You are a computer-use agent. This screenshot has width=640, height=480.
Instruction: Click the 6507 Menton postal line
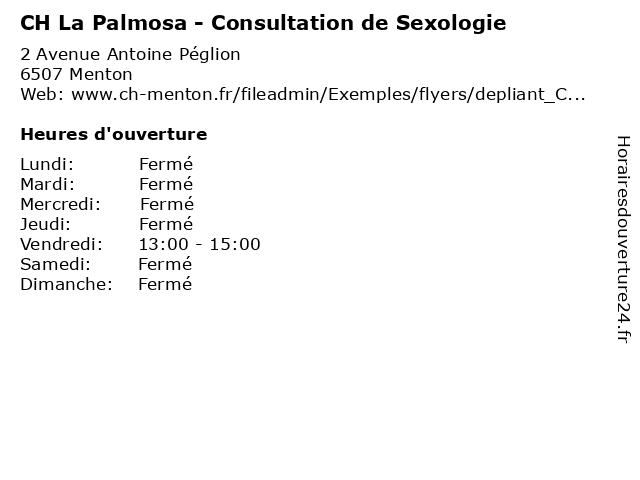point(76,74)
